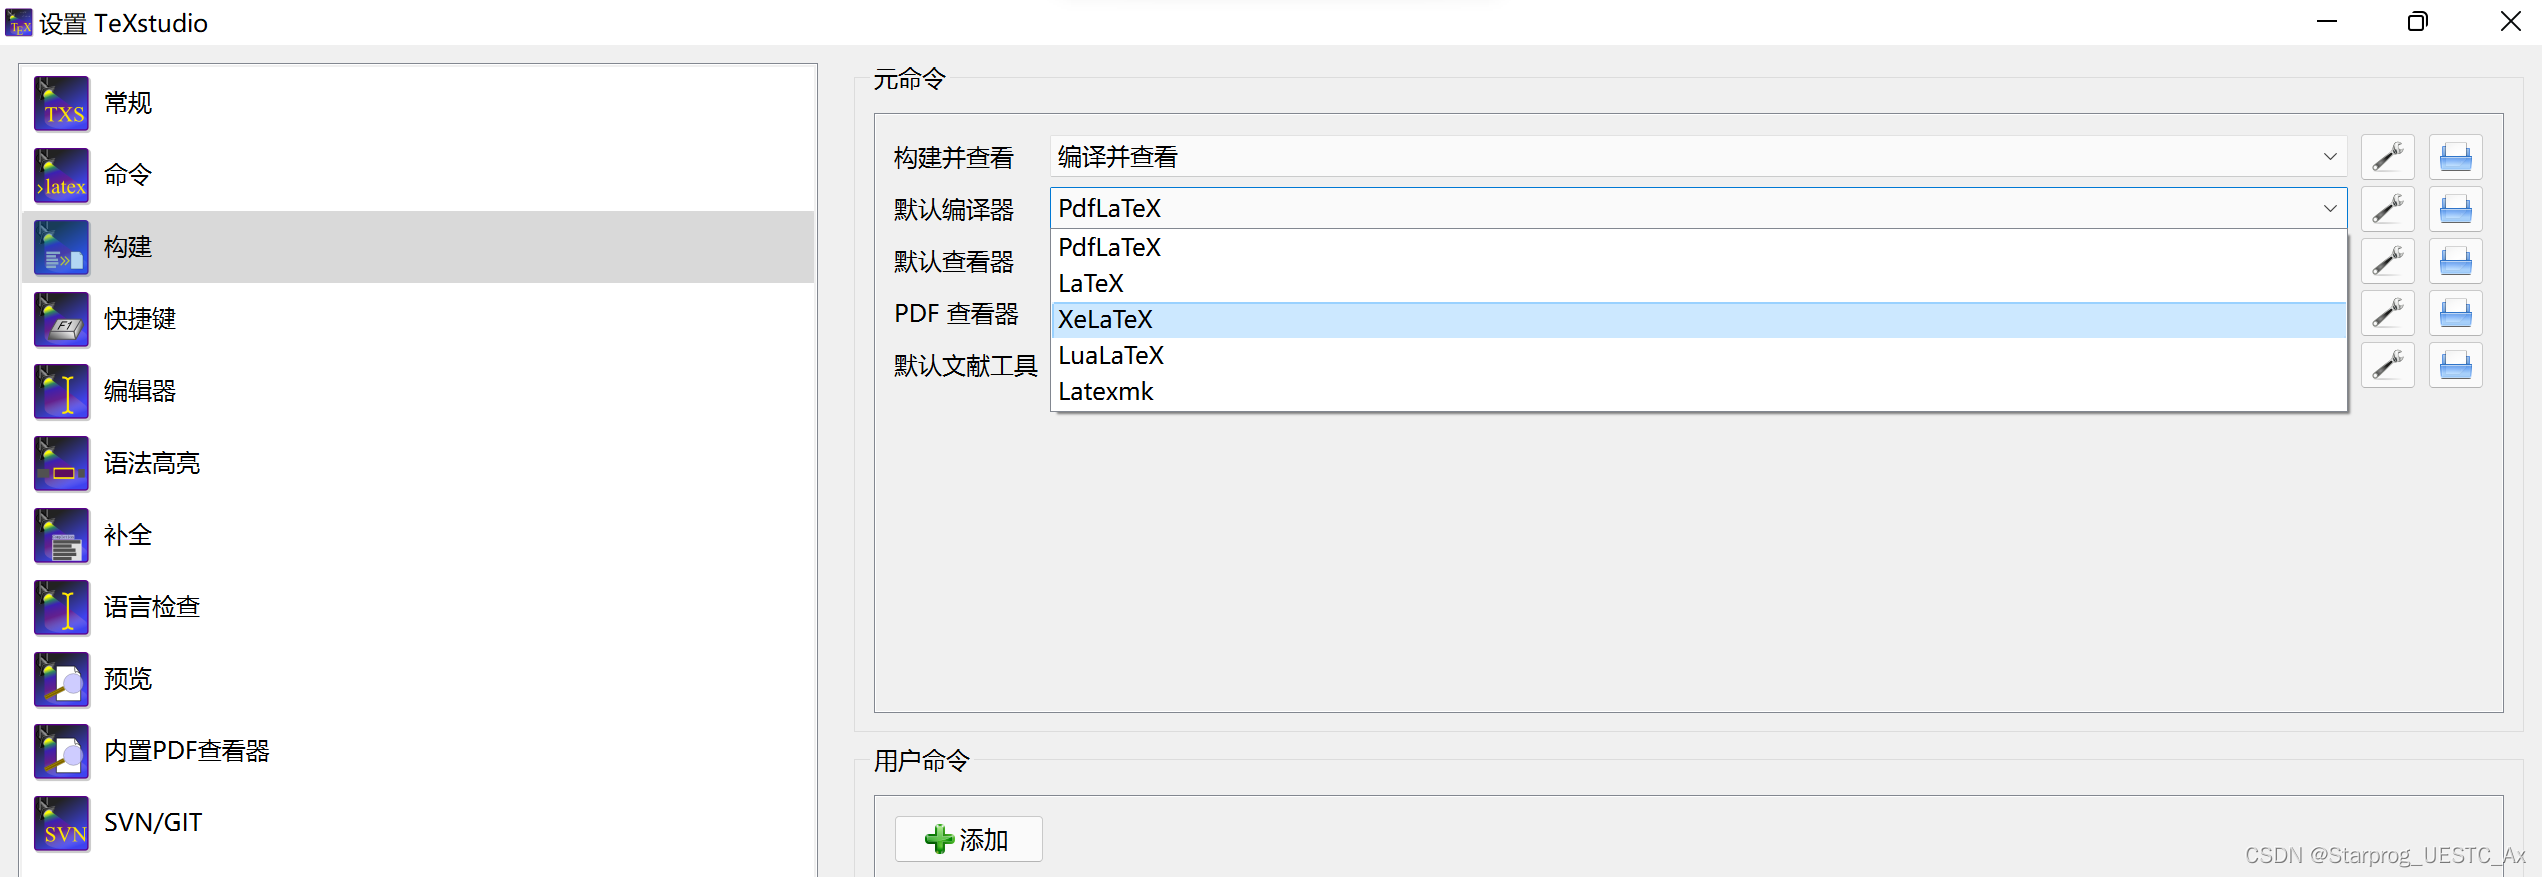Click the 添加 add user command button
The image size is (2542, 877).
tap(968, 839)
